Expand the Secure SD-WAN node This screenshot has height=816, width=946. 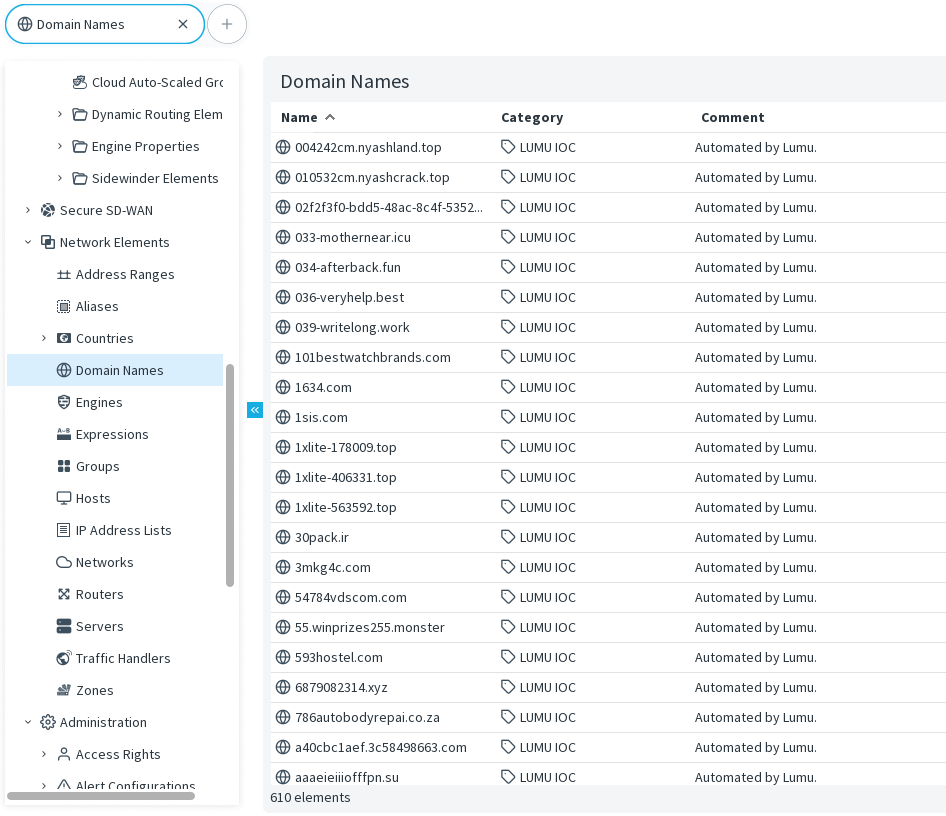click(x=28, y=210)
